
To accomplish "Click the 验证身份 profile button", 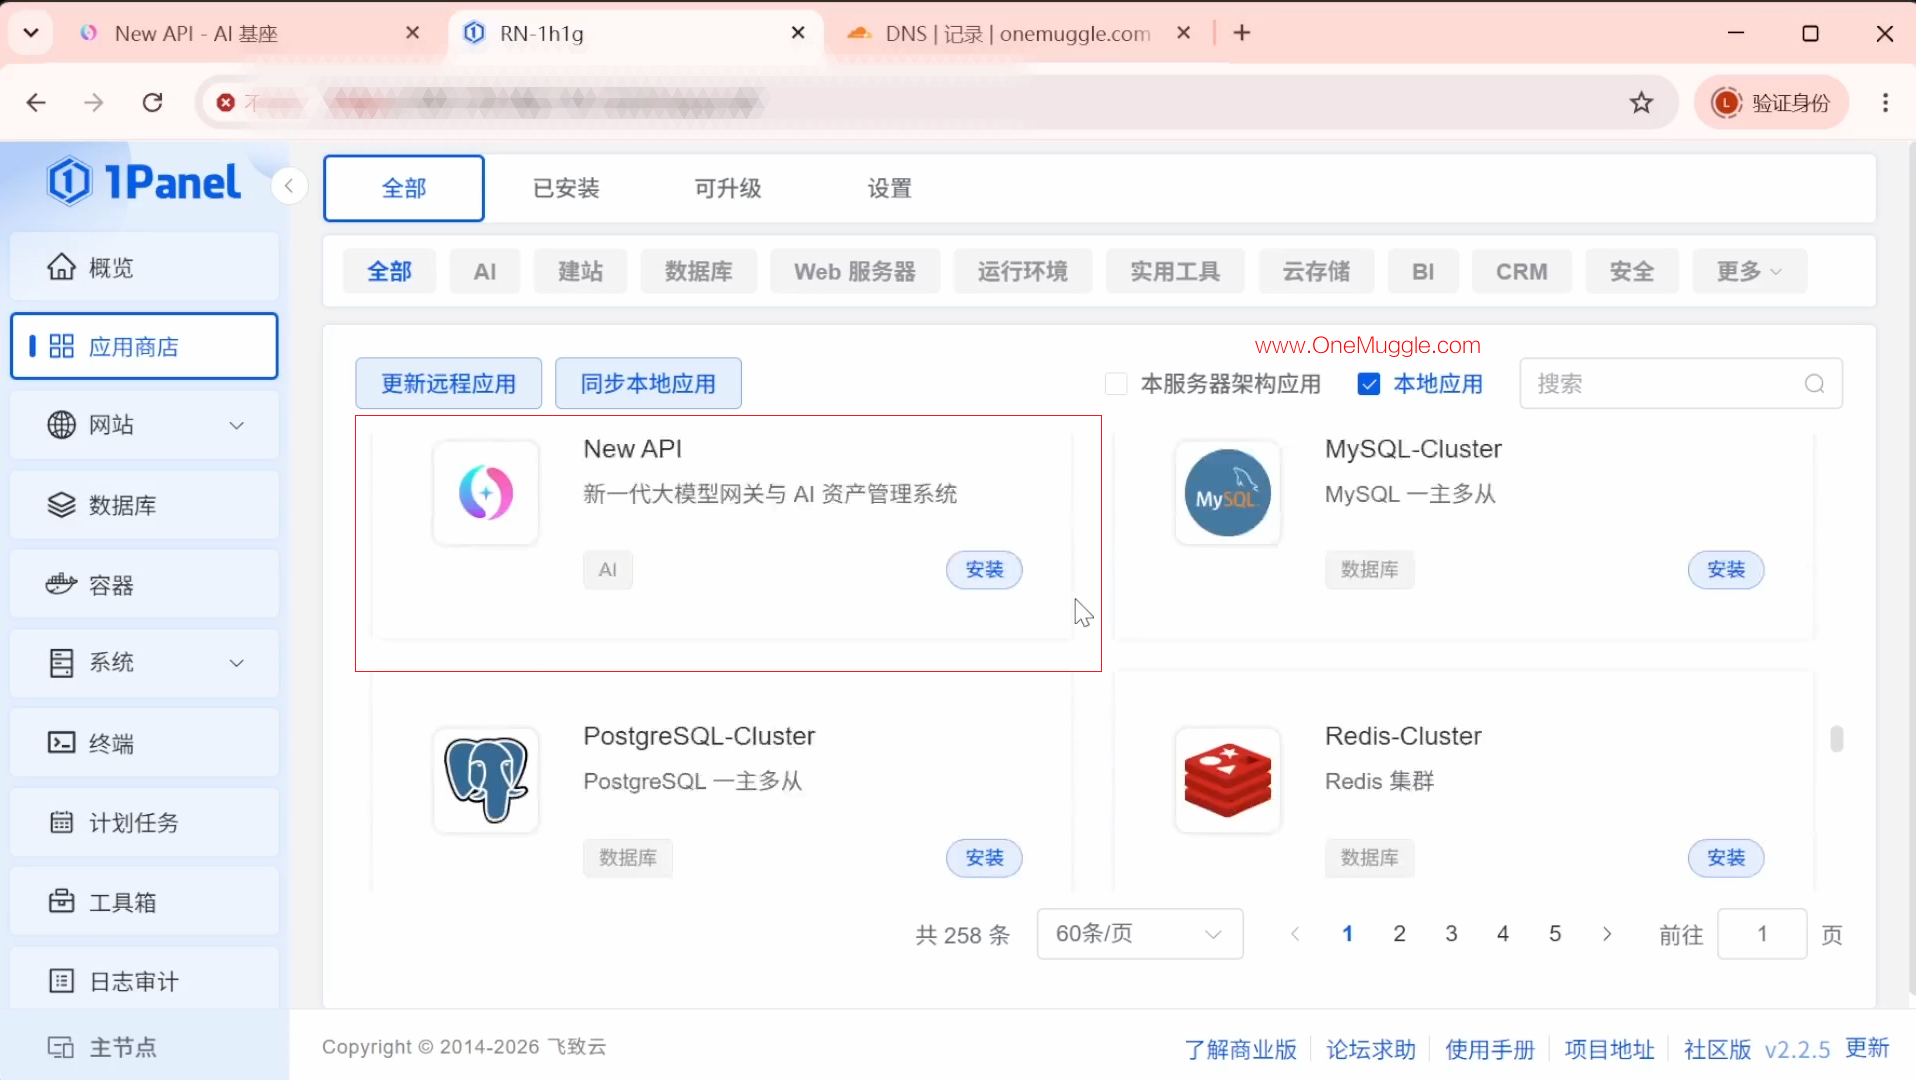I will 1771,102.
